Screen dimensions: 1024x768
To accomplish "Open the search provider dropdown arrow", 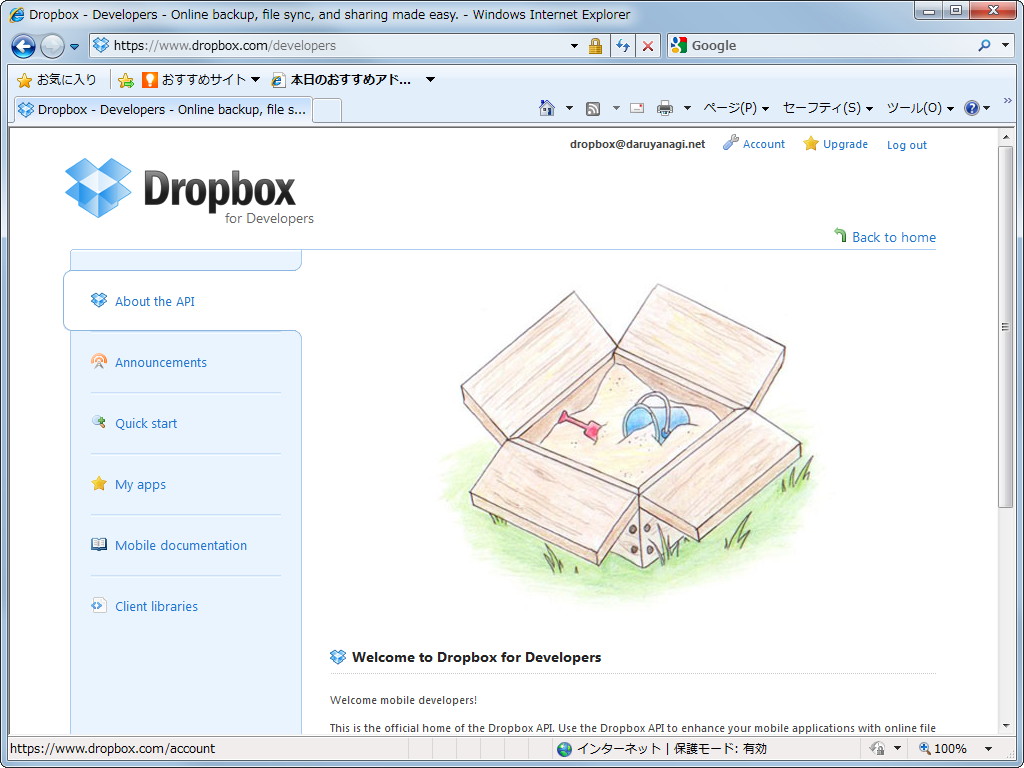I will pyautogui.click(x=1006, y=46).
